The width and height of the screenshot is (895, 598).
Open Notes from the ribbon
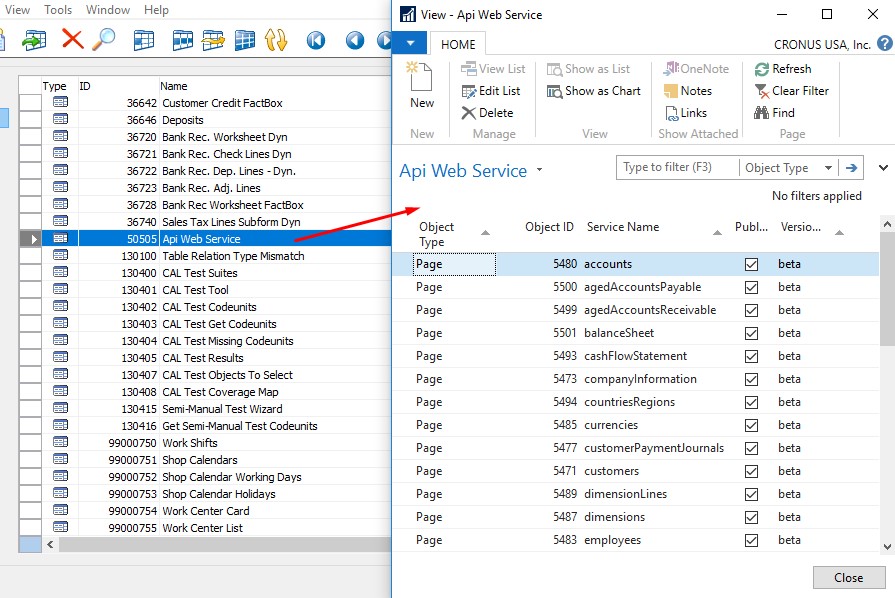click(688, 91)
